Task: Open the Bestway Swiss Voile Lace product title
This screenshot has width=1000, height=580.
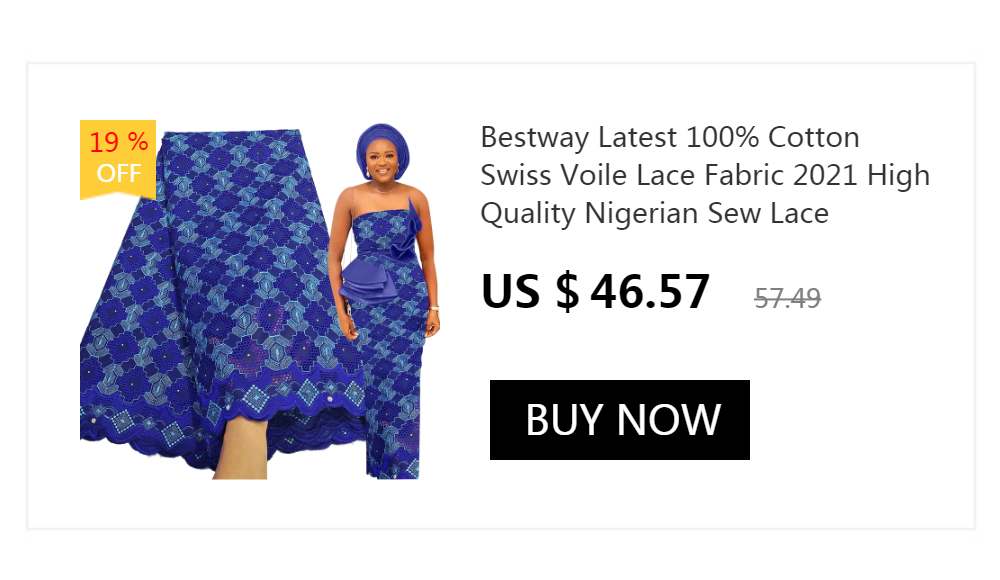Action: coord(705,175)
